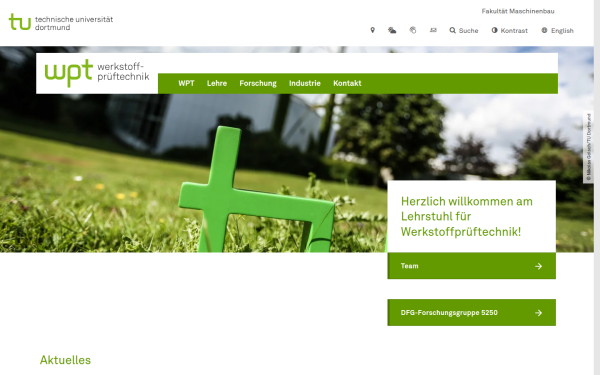
Task: Click the hand icon in top bar
Action: point(412,30)
